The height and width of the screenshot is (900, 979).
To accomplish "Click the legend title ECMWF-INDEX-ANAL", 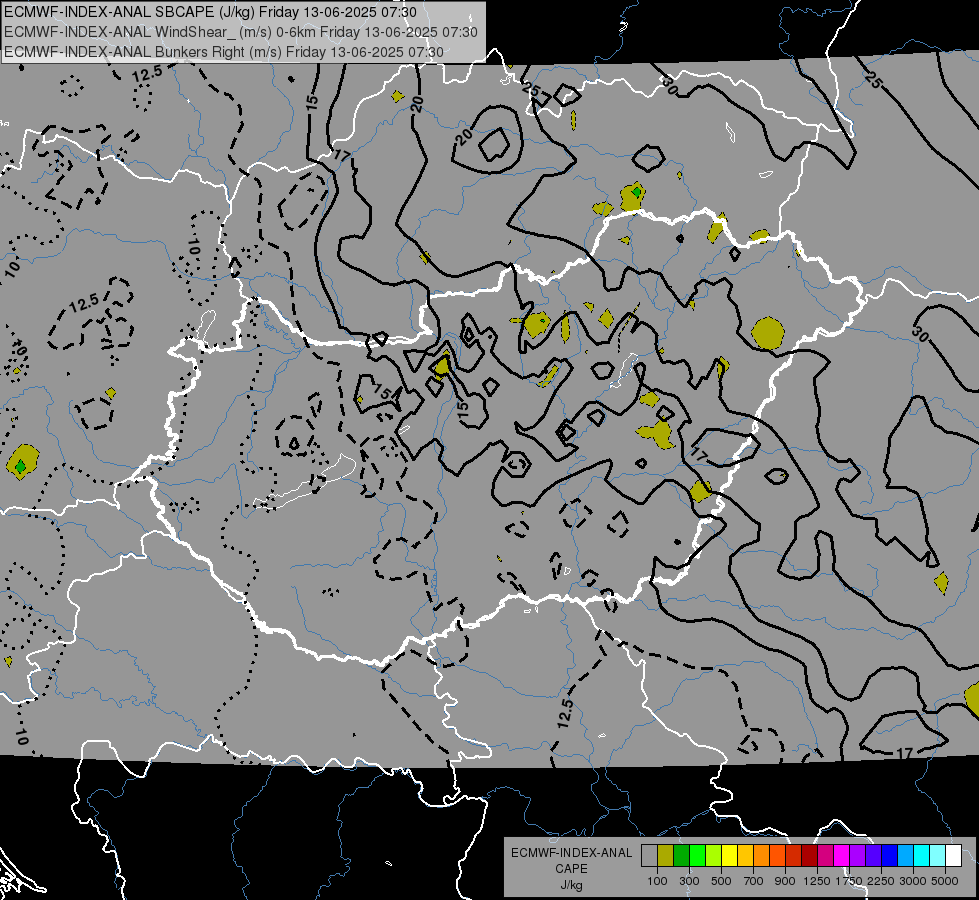I will click(x=571, y=853).
